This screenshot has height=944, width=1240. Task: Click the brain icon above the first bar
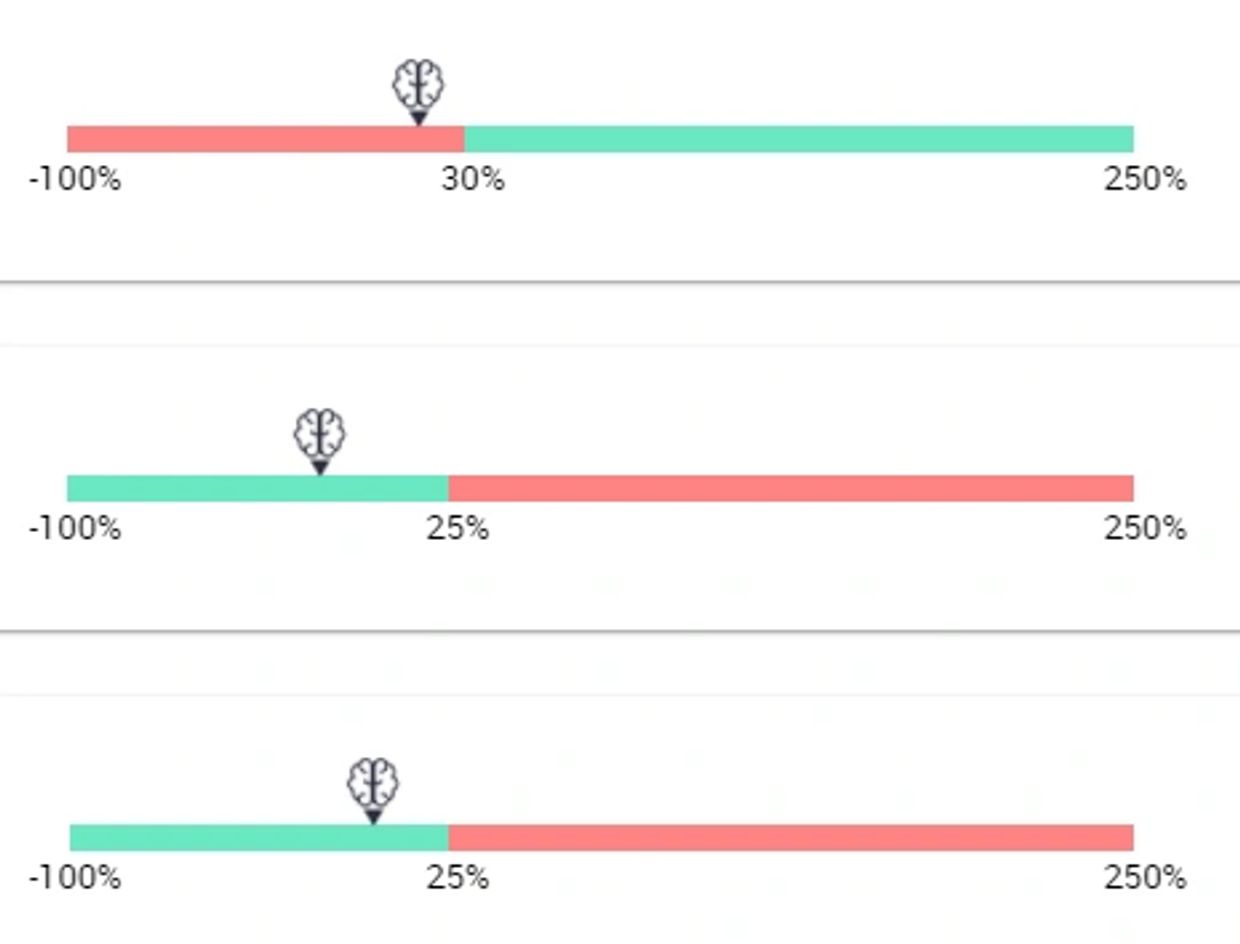[418, 83]
